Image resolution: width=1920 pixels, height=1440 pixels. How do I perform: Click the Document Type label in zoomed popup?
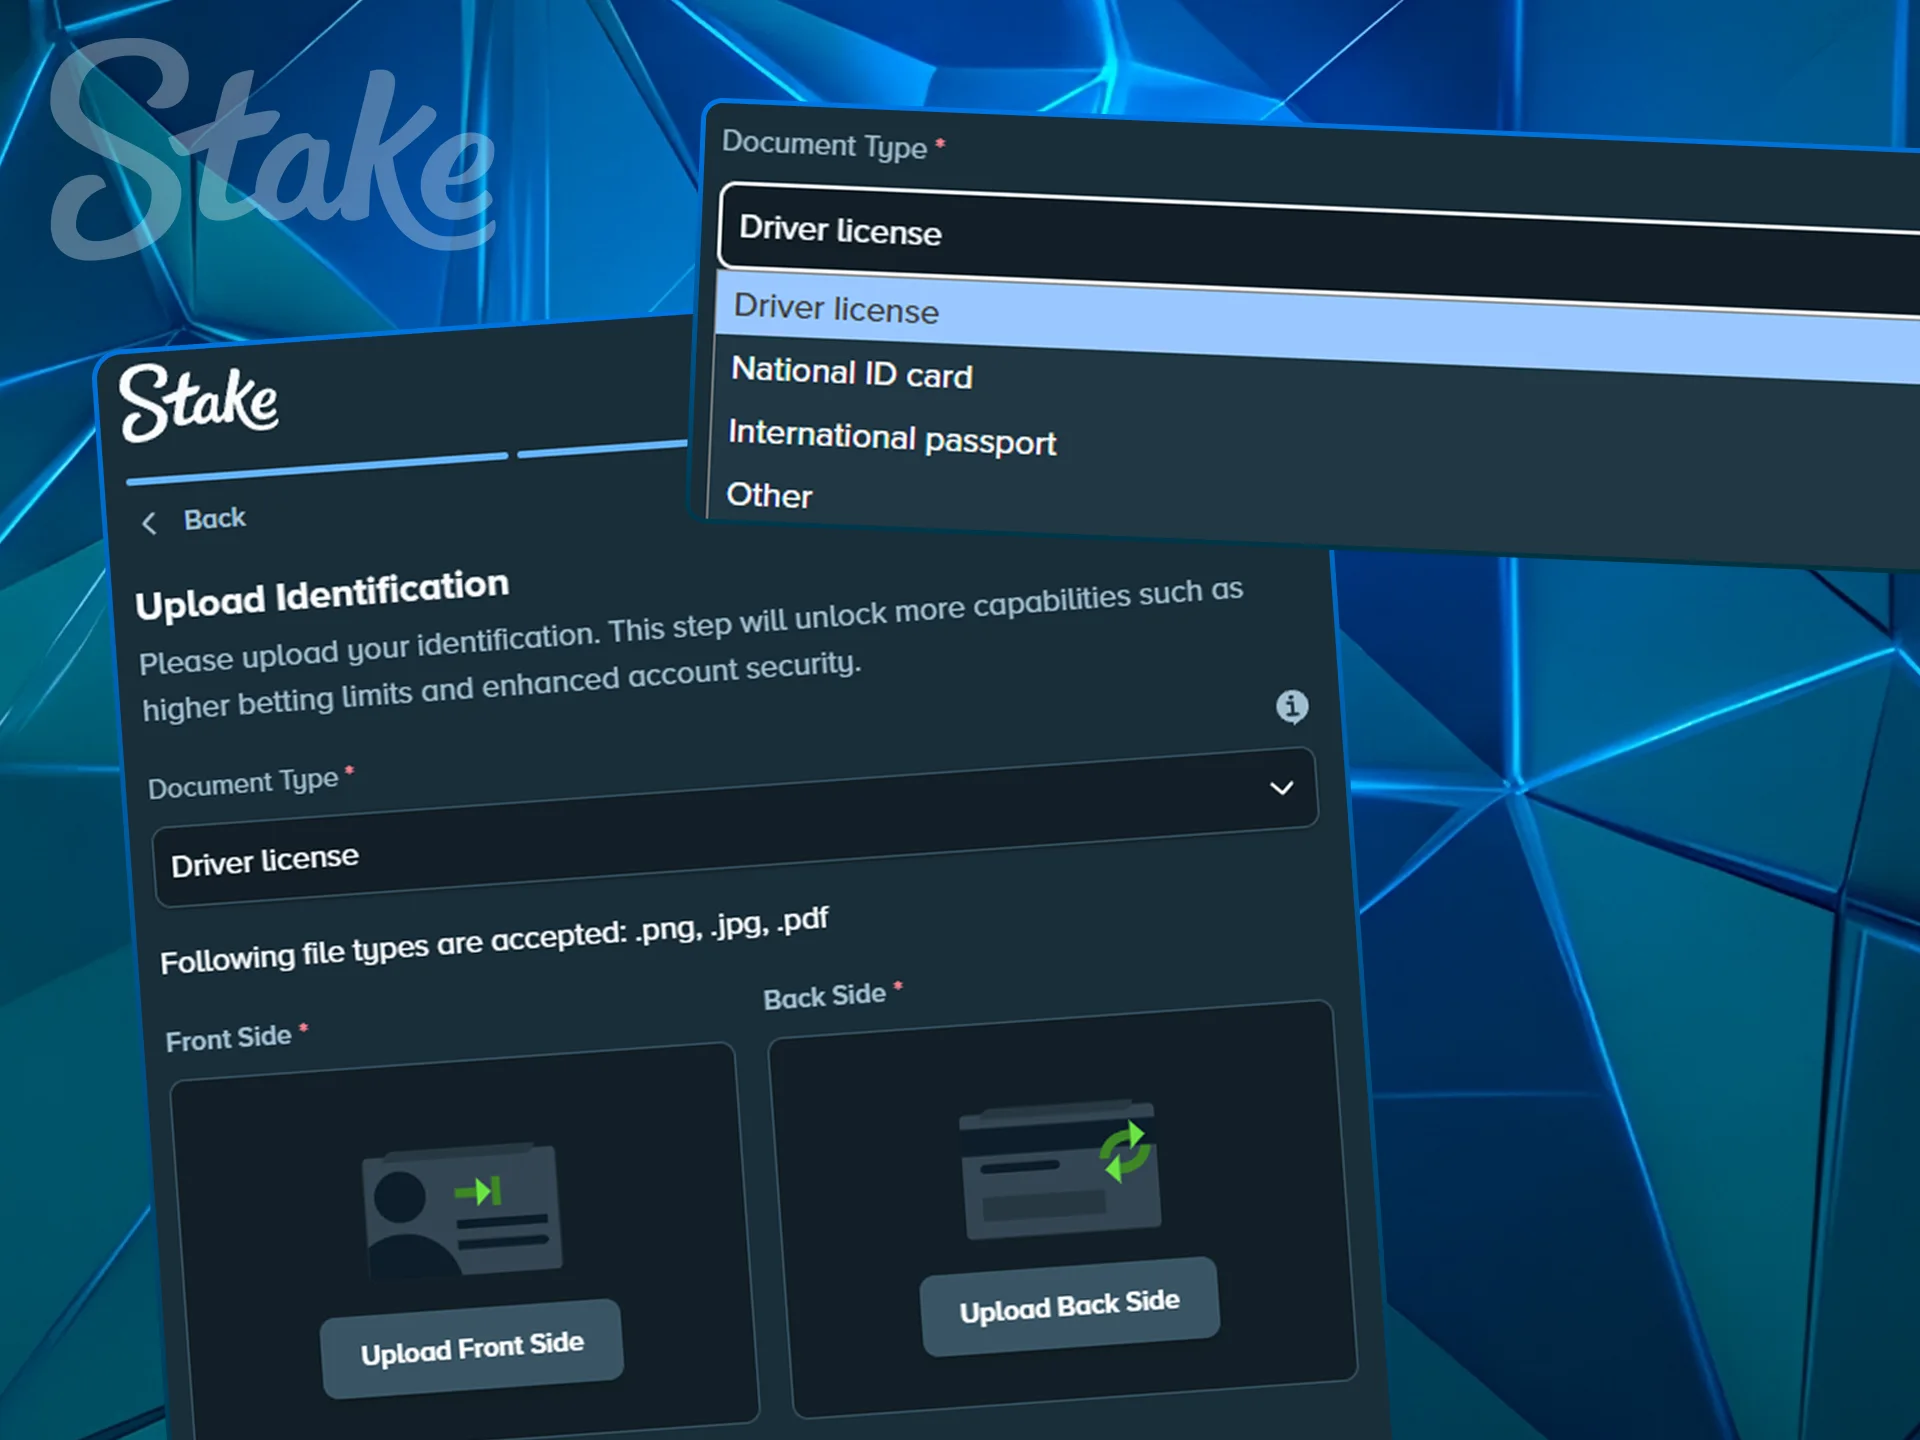tap(825, 145)
